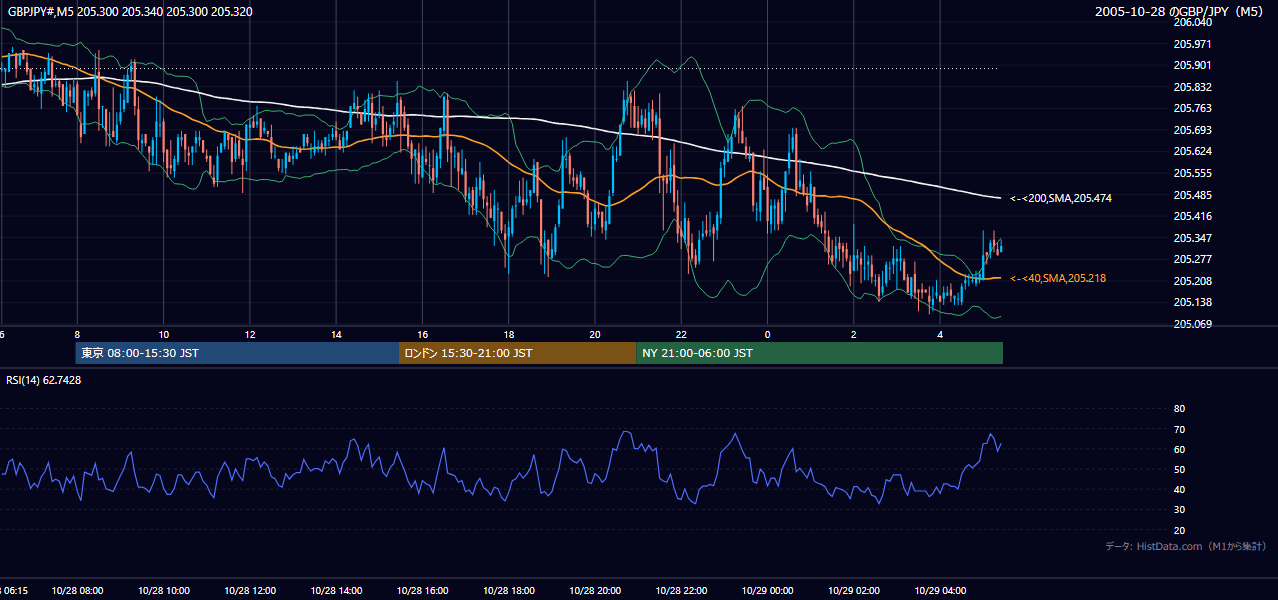Click the 200 SMA label 205.474

(x=1061, y=199)
